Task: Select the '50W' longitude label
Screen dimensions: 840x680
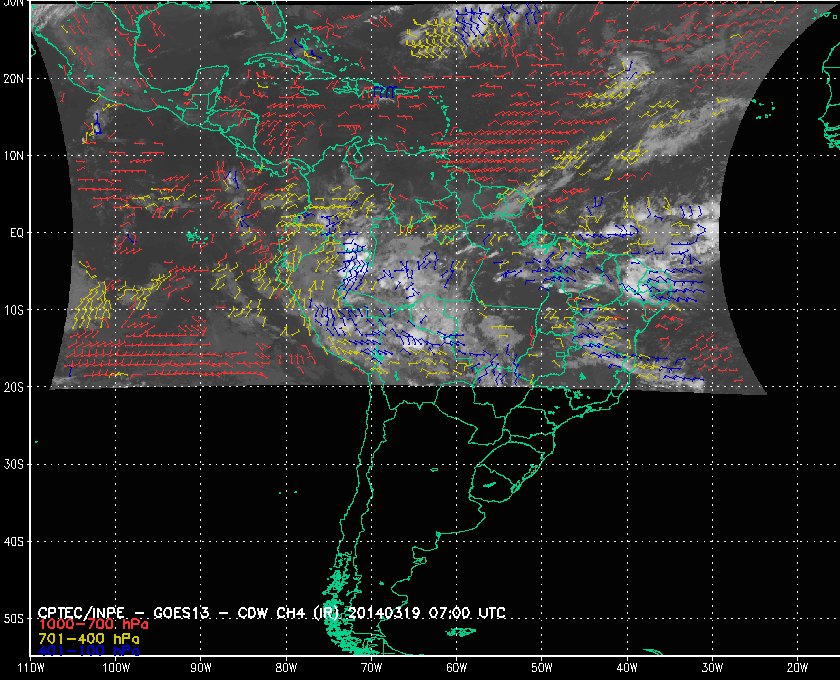Action: (542, 668)
